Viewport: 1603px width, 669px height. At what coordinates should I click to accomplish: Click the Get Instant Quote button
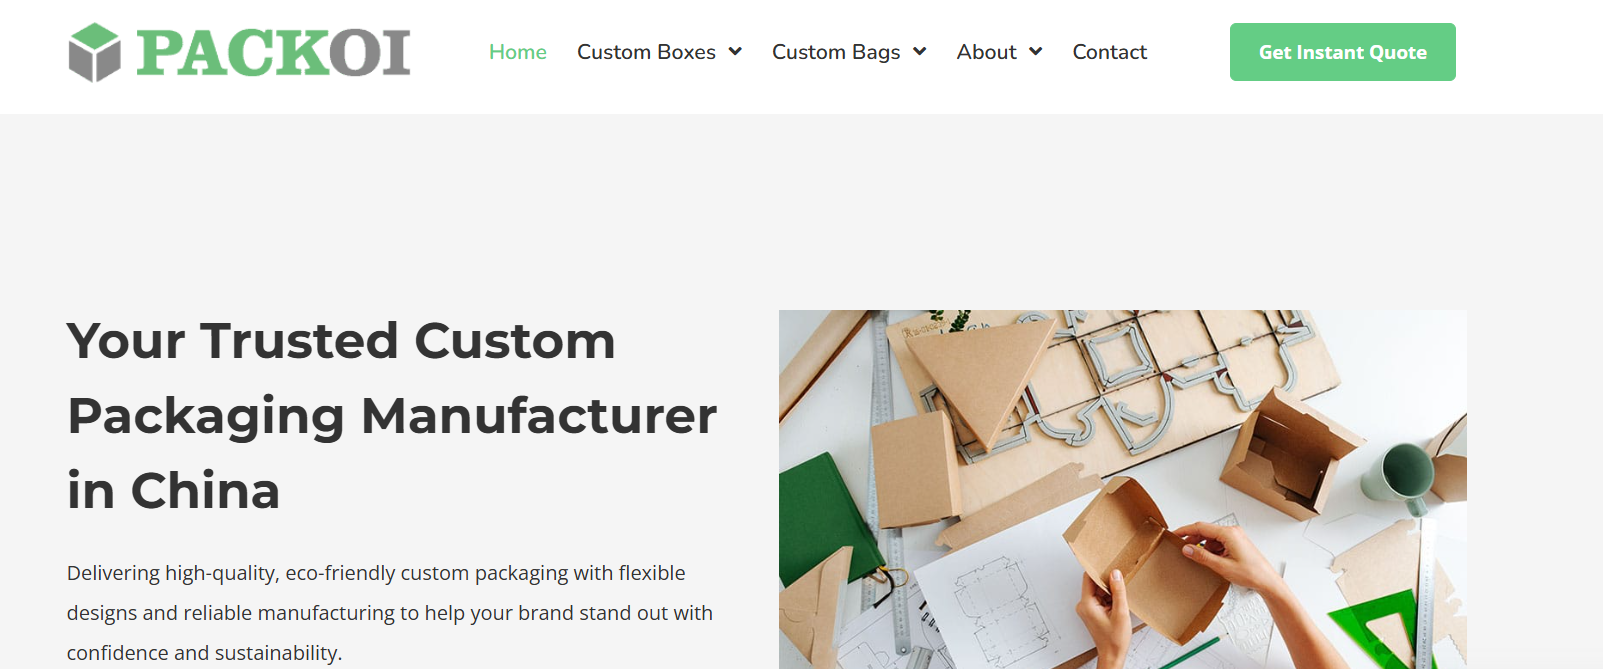[1343, 52]
